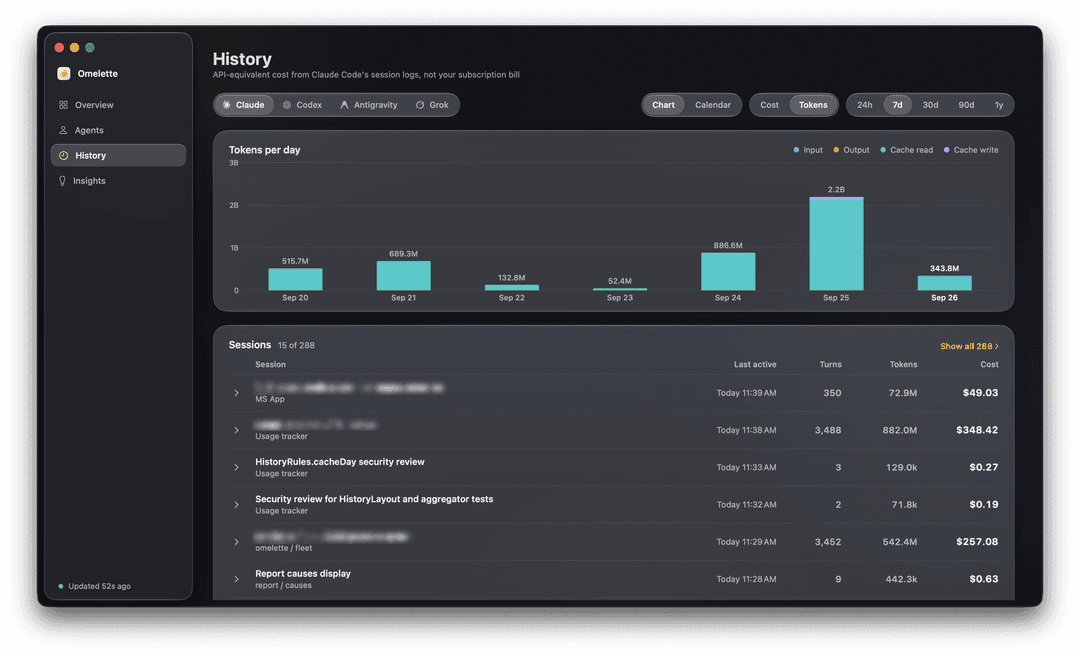Click the tall Sep 25 bar
Viewport: 1080px width, 656px height.
coord(836,244)
